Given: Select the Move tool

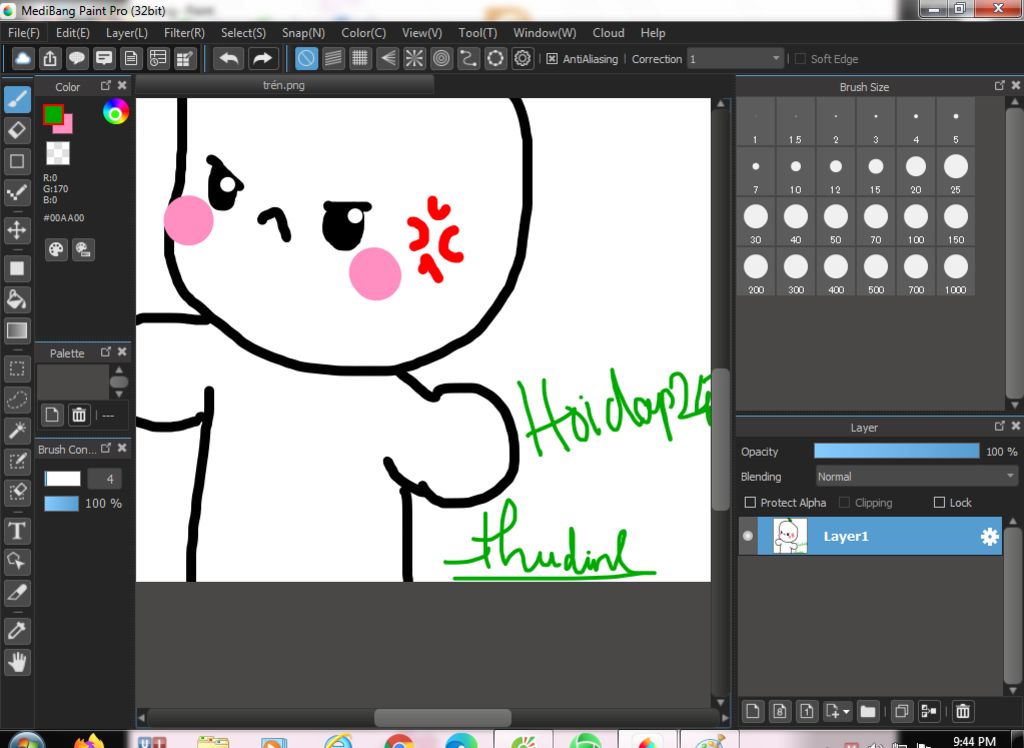Looking at the screenshot, I should (x=18, y=230).
